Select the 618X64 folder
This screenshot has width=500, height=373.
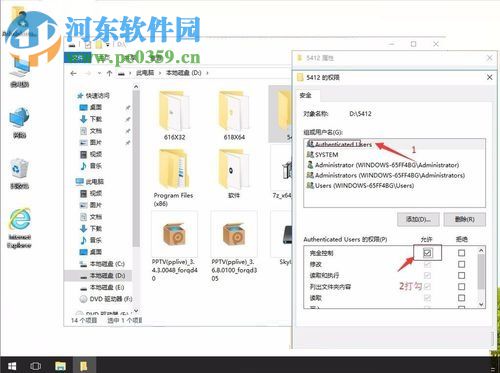(234, 116)
